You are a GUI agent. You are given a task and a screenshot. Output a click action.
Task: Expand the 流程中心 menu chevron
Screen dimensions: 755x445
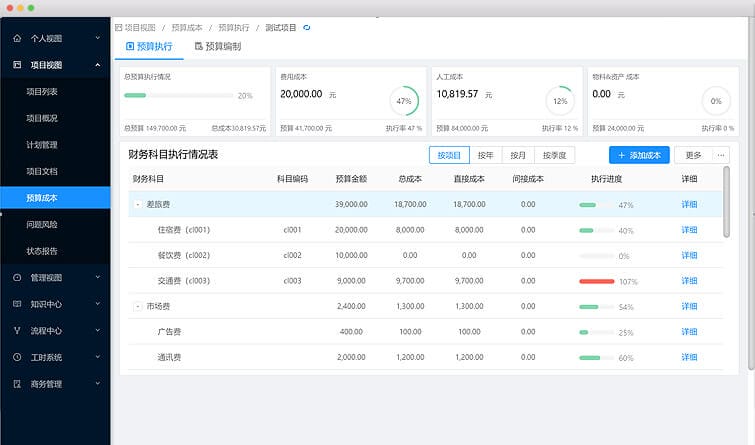click(98, 330)
